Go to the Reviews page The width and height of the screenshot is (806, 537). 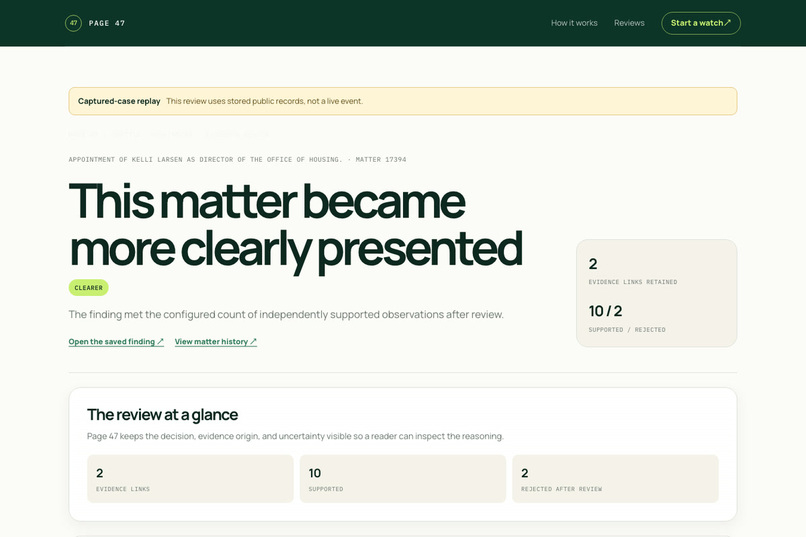[629, 23]
